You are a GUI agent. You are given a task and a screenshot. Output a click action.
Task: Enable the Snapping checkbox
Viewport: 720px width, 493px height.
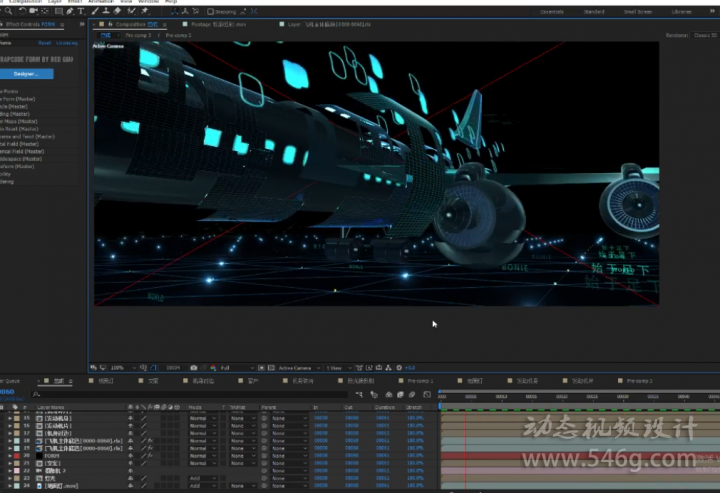click(210, 11)
